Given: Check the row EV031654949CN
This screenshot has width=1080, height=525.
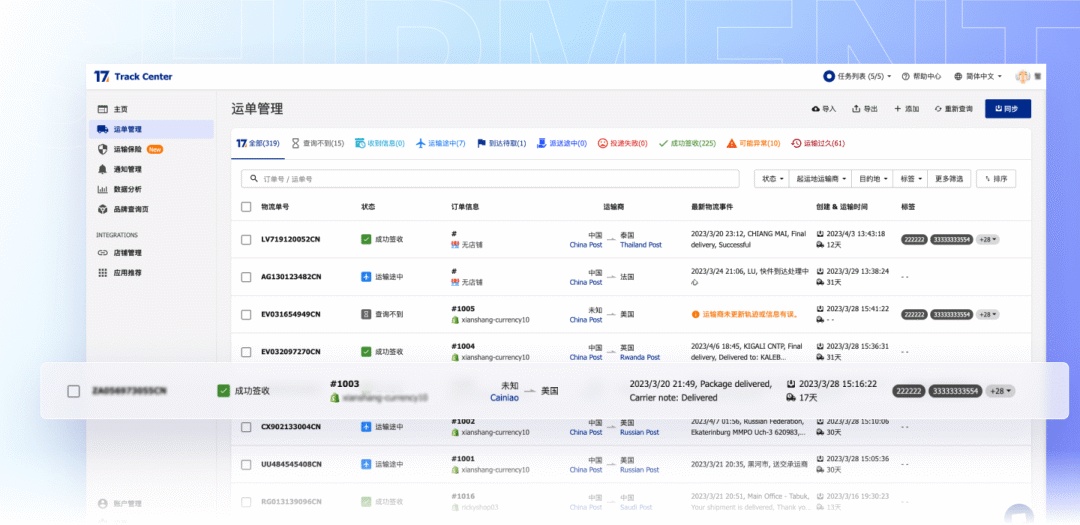Looking at the screenshot, I should click(x=246, y=314).
